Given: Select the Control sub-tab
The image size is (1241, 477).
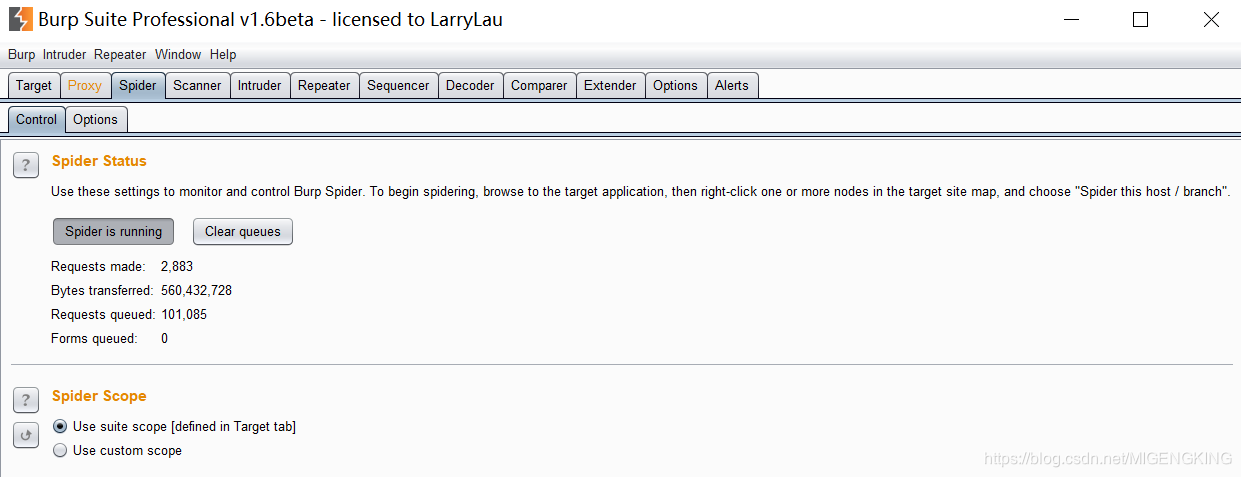Looking at the screenshot, I should click(37, 120).
